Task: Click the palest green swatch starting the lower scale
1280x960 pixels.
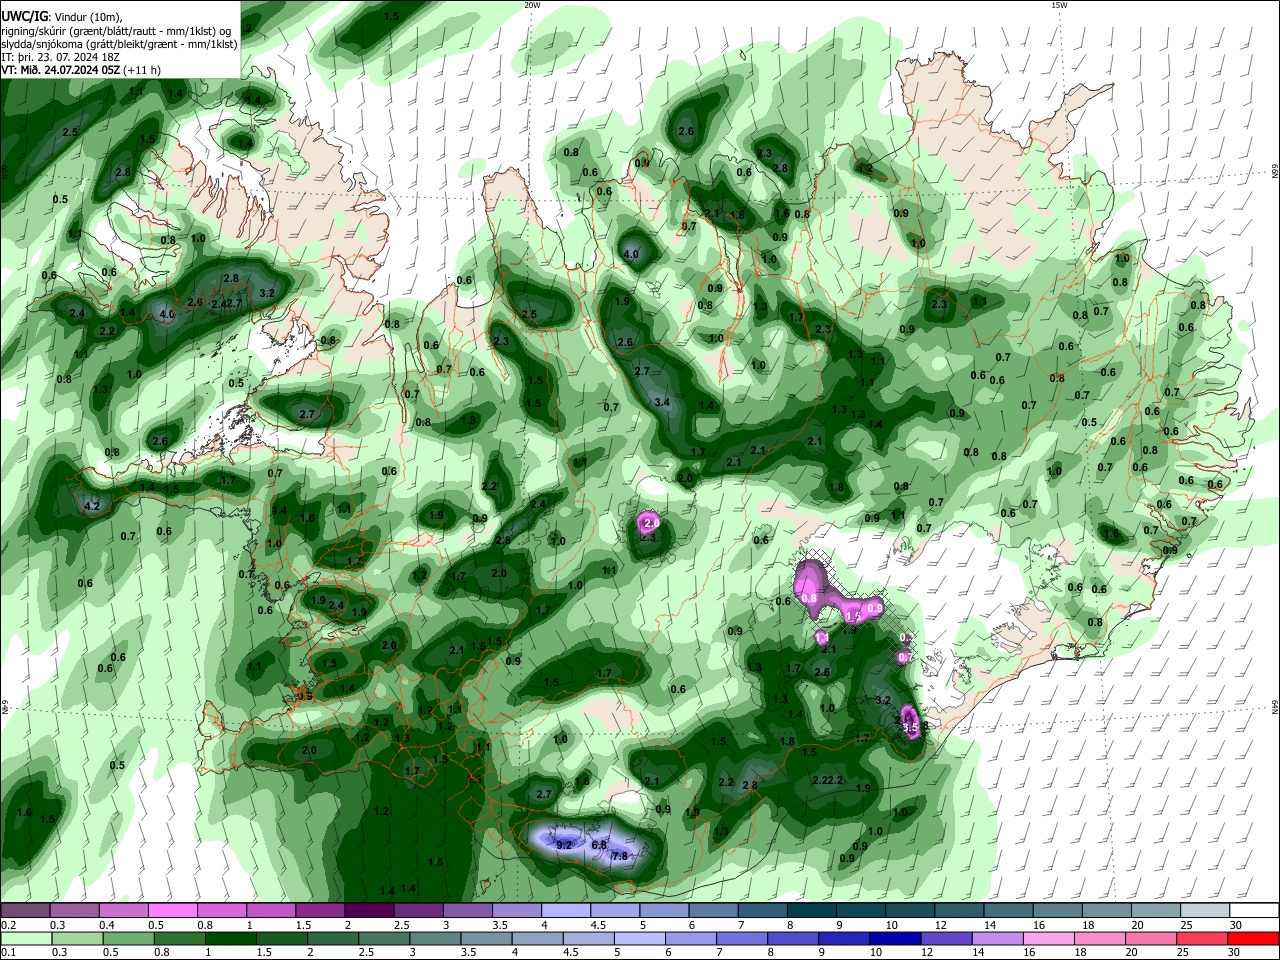Action: (25, 938)
